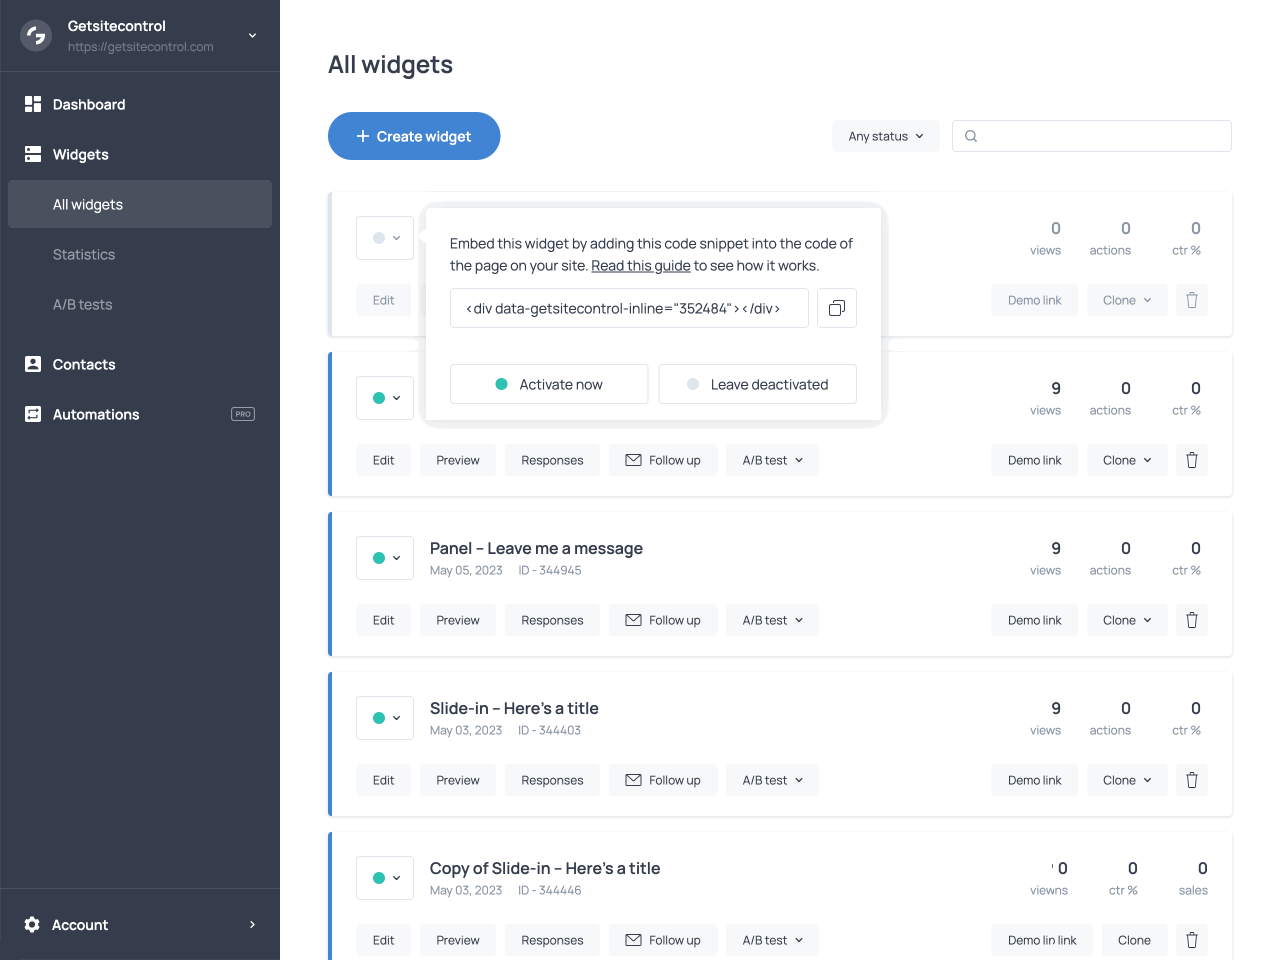The width and height of the screenshot is (1280, 960).
Task: Click the Getsitecontrol logo in the sidebar
Action: pos(35,35)
